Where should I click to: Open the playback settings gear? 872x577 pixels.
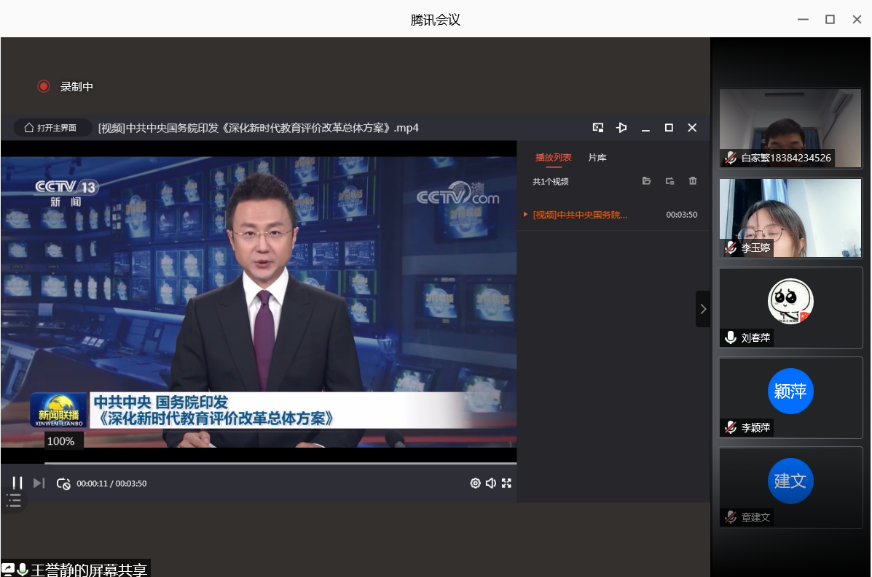coord(475,483)
